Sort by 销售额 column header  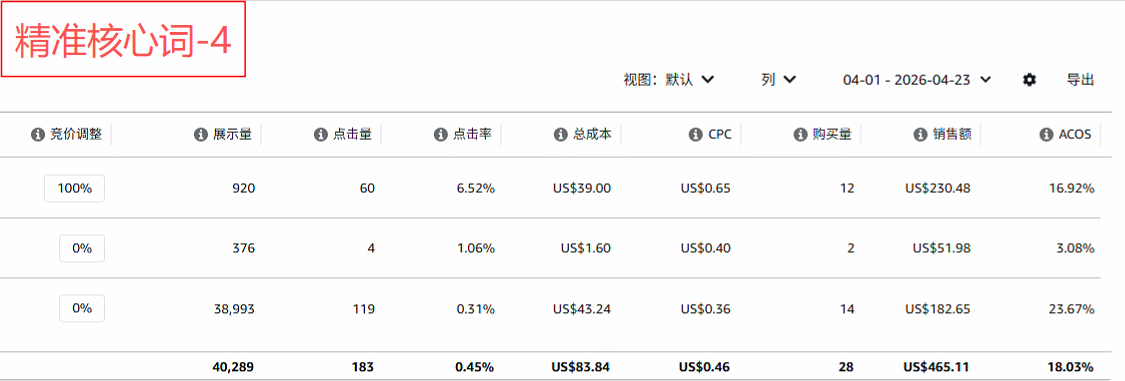coord(952,134)
